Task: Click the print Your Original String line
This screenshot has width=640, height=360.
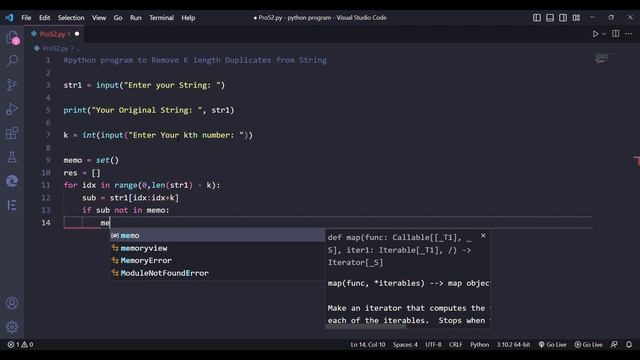Action: pos(149,110)
